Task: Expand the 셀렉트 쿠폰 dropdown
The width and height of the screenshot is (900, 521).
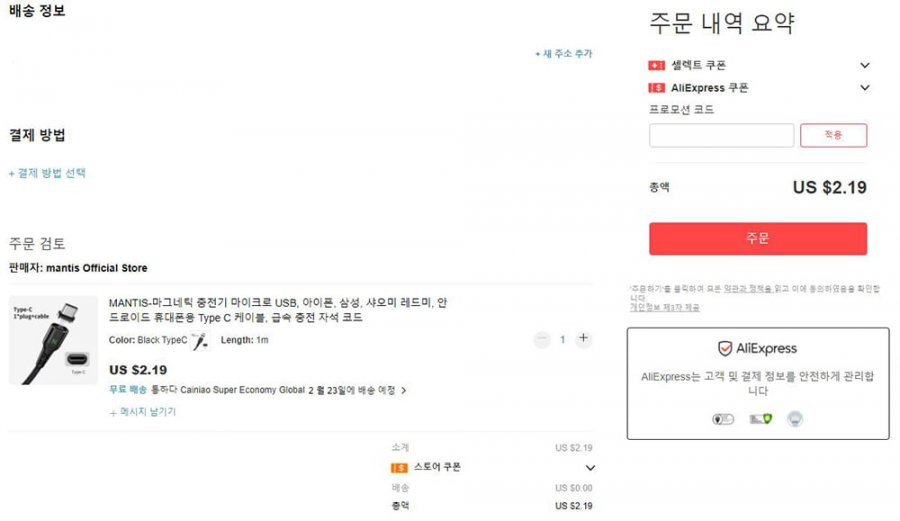Action: [864, 65]
